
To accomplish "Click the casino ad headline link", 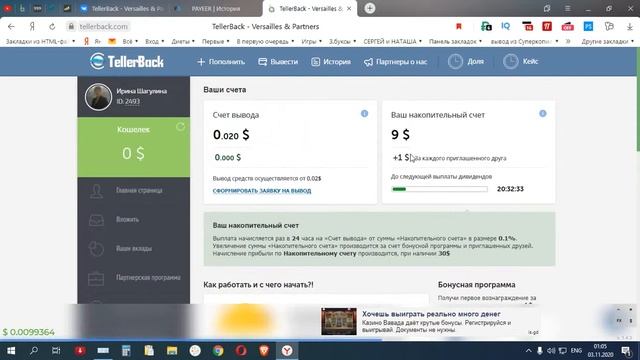I will pos(431,314).
